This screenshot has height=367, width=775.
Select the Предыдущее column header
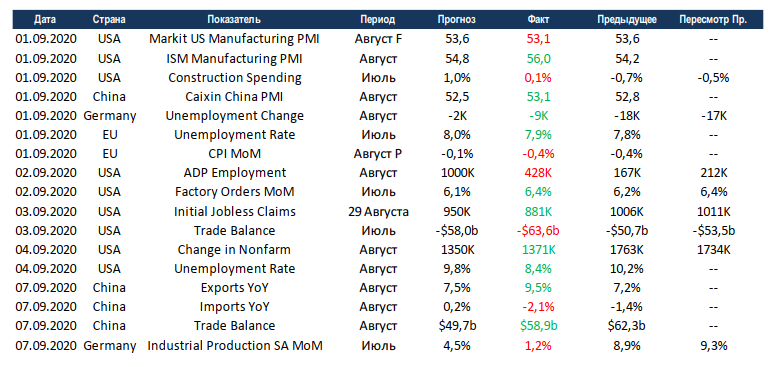[627, 20]
